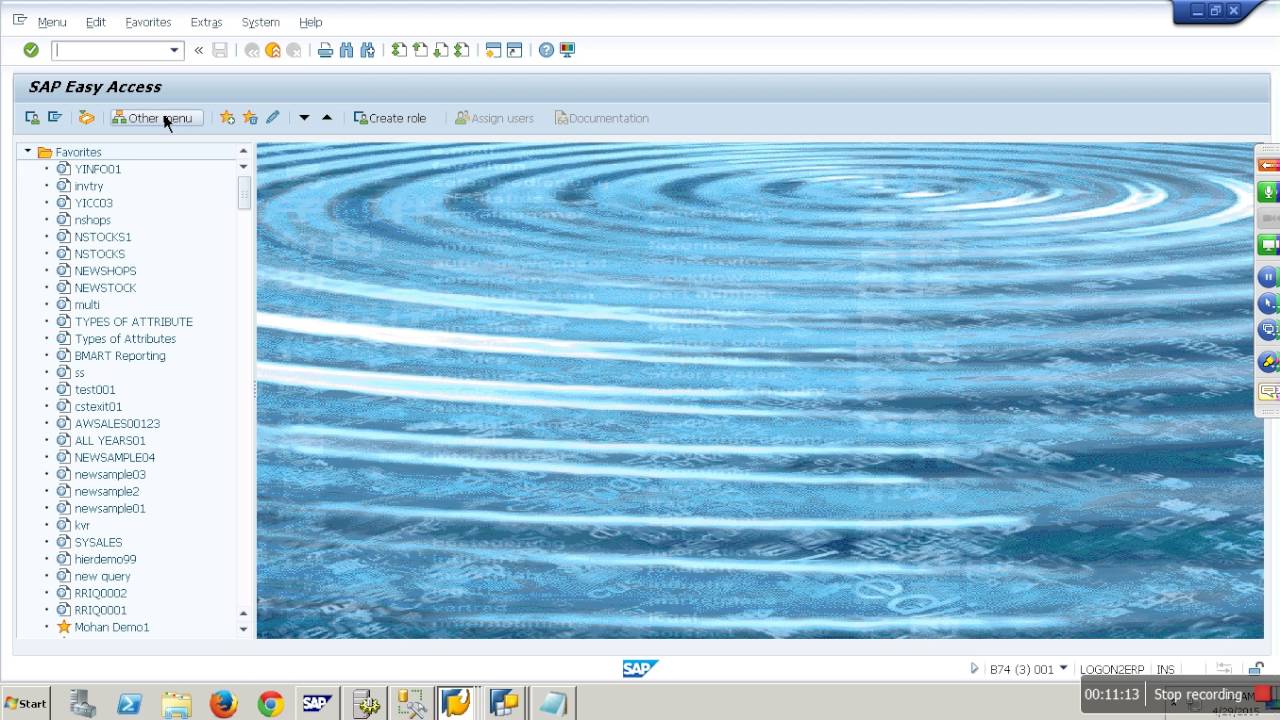Image resolution: width=1280 pixels, height=720 pixels.
Task: Select the BMART Reporting favorite
Action: pyautogui.click(x=120, y=356)
